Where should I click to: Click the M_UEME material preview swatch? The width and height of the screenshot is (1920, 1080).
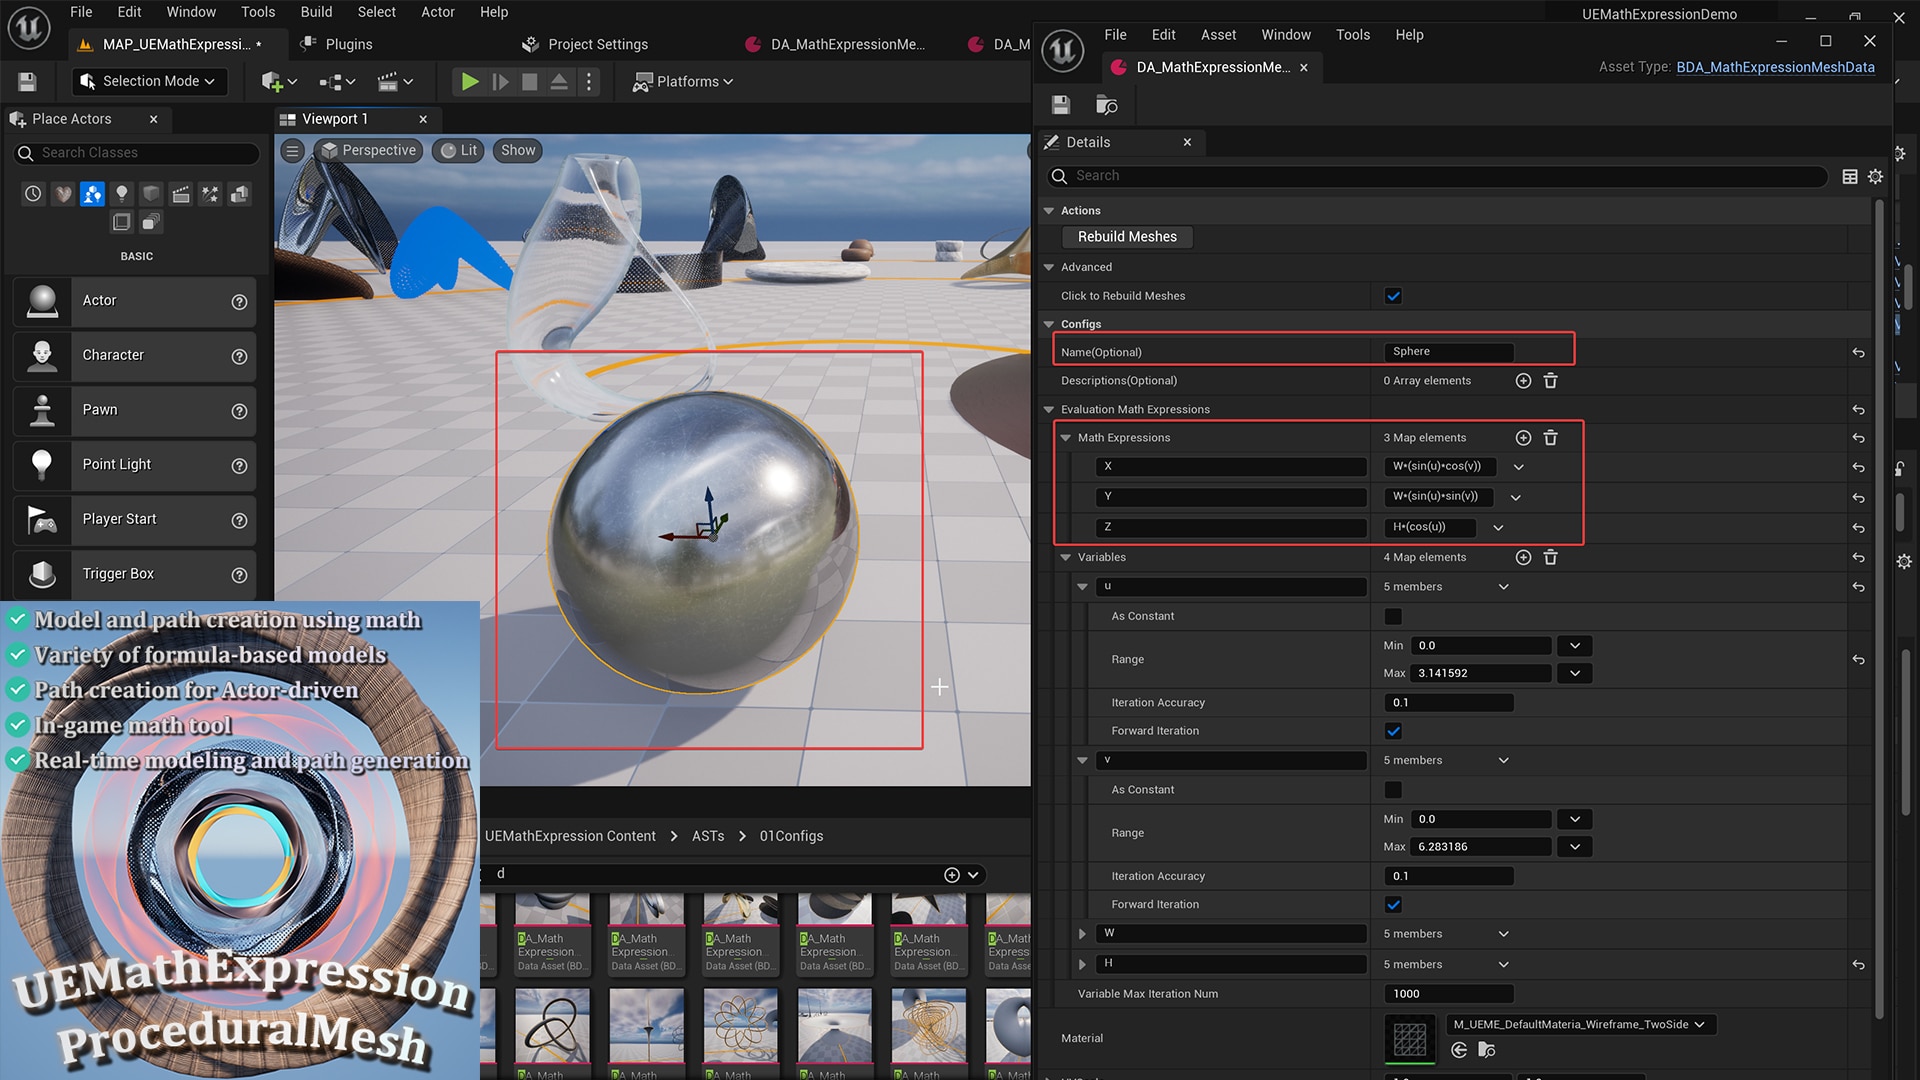(1410, 1038)
